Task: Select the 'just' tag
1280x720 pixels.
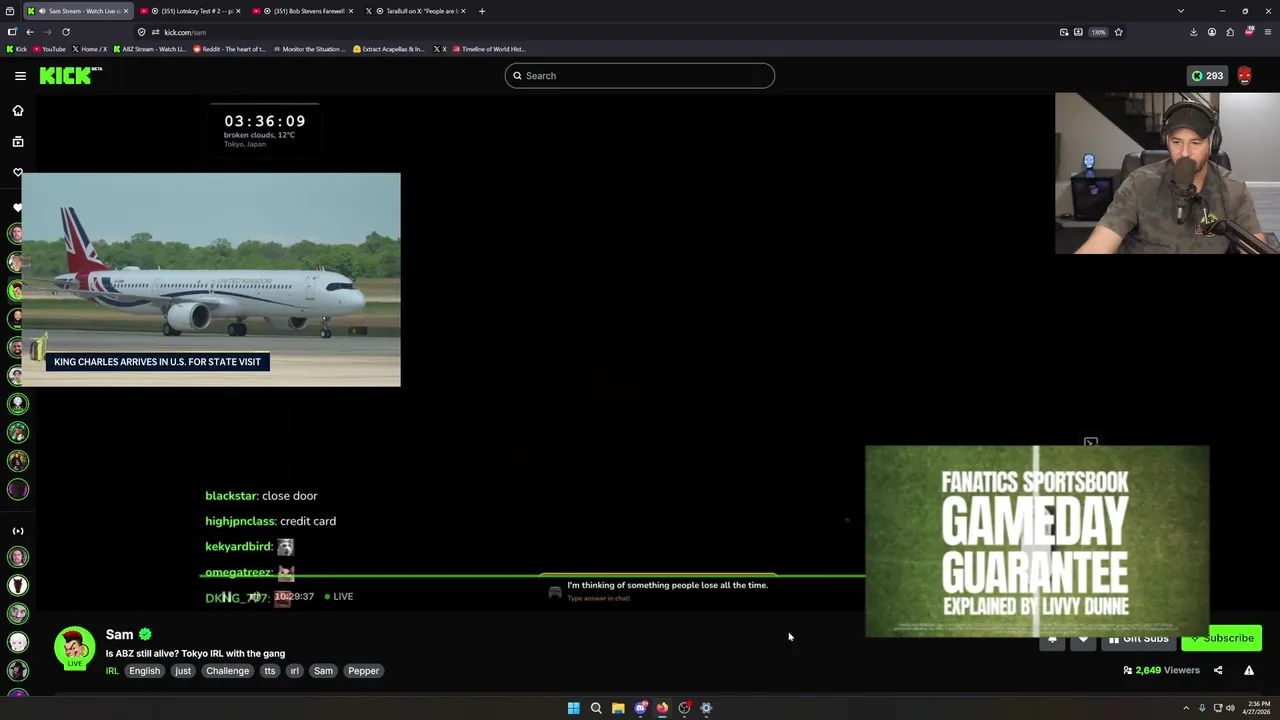Action: pyautogui.click(x=183, y=671)
